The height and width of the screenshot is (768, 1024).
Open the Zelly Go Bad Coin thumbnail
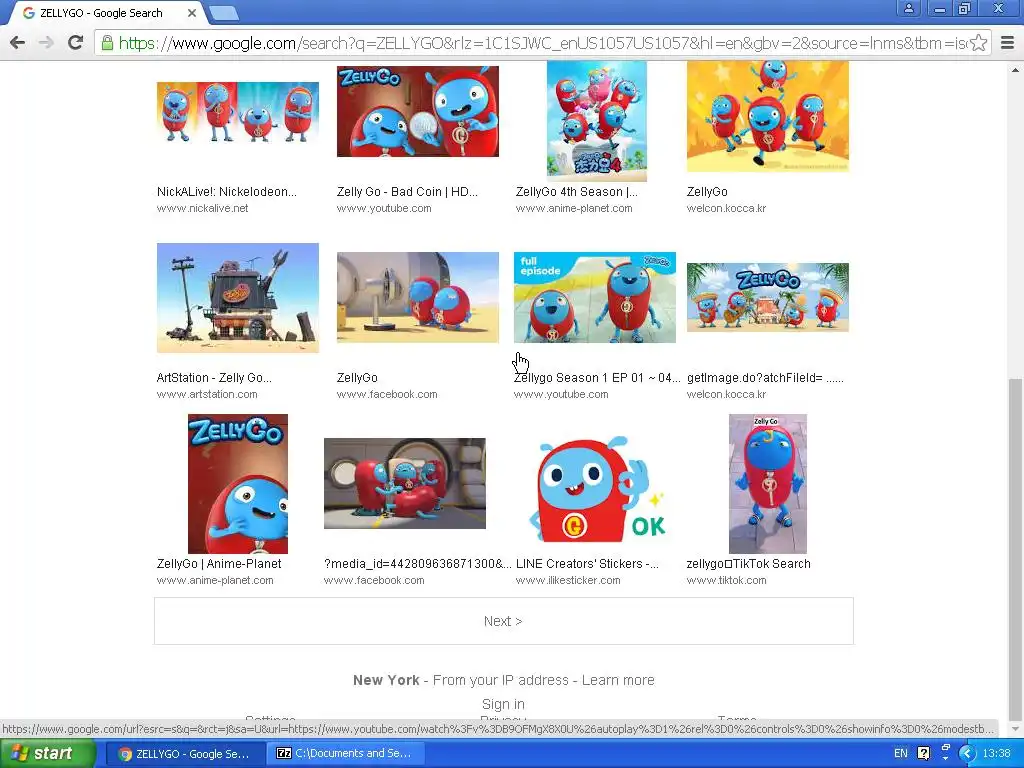click(x=418, y=111)
